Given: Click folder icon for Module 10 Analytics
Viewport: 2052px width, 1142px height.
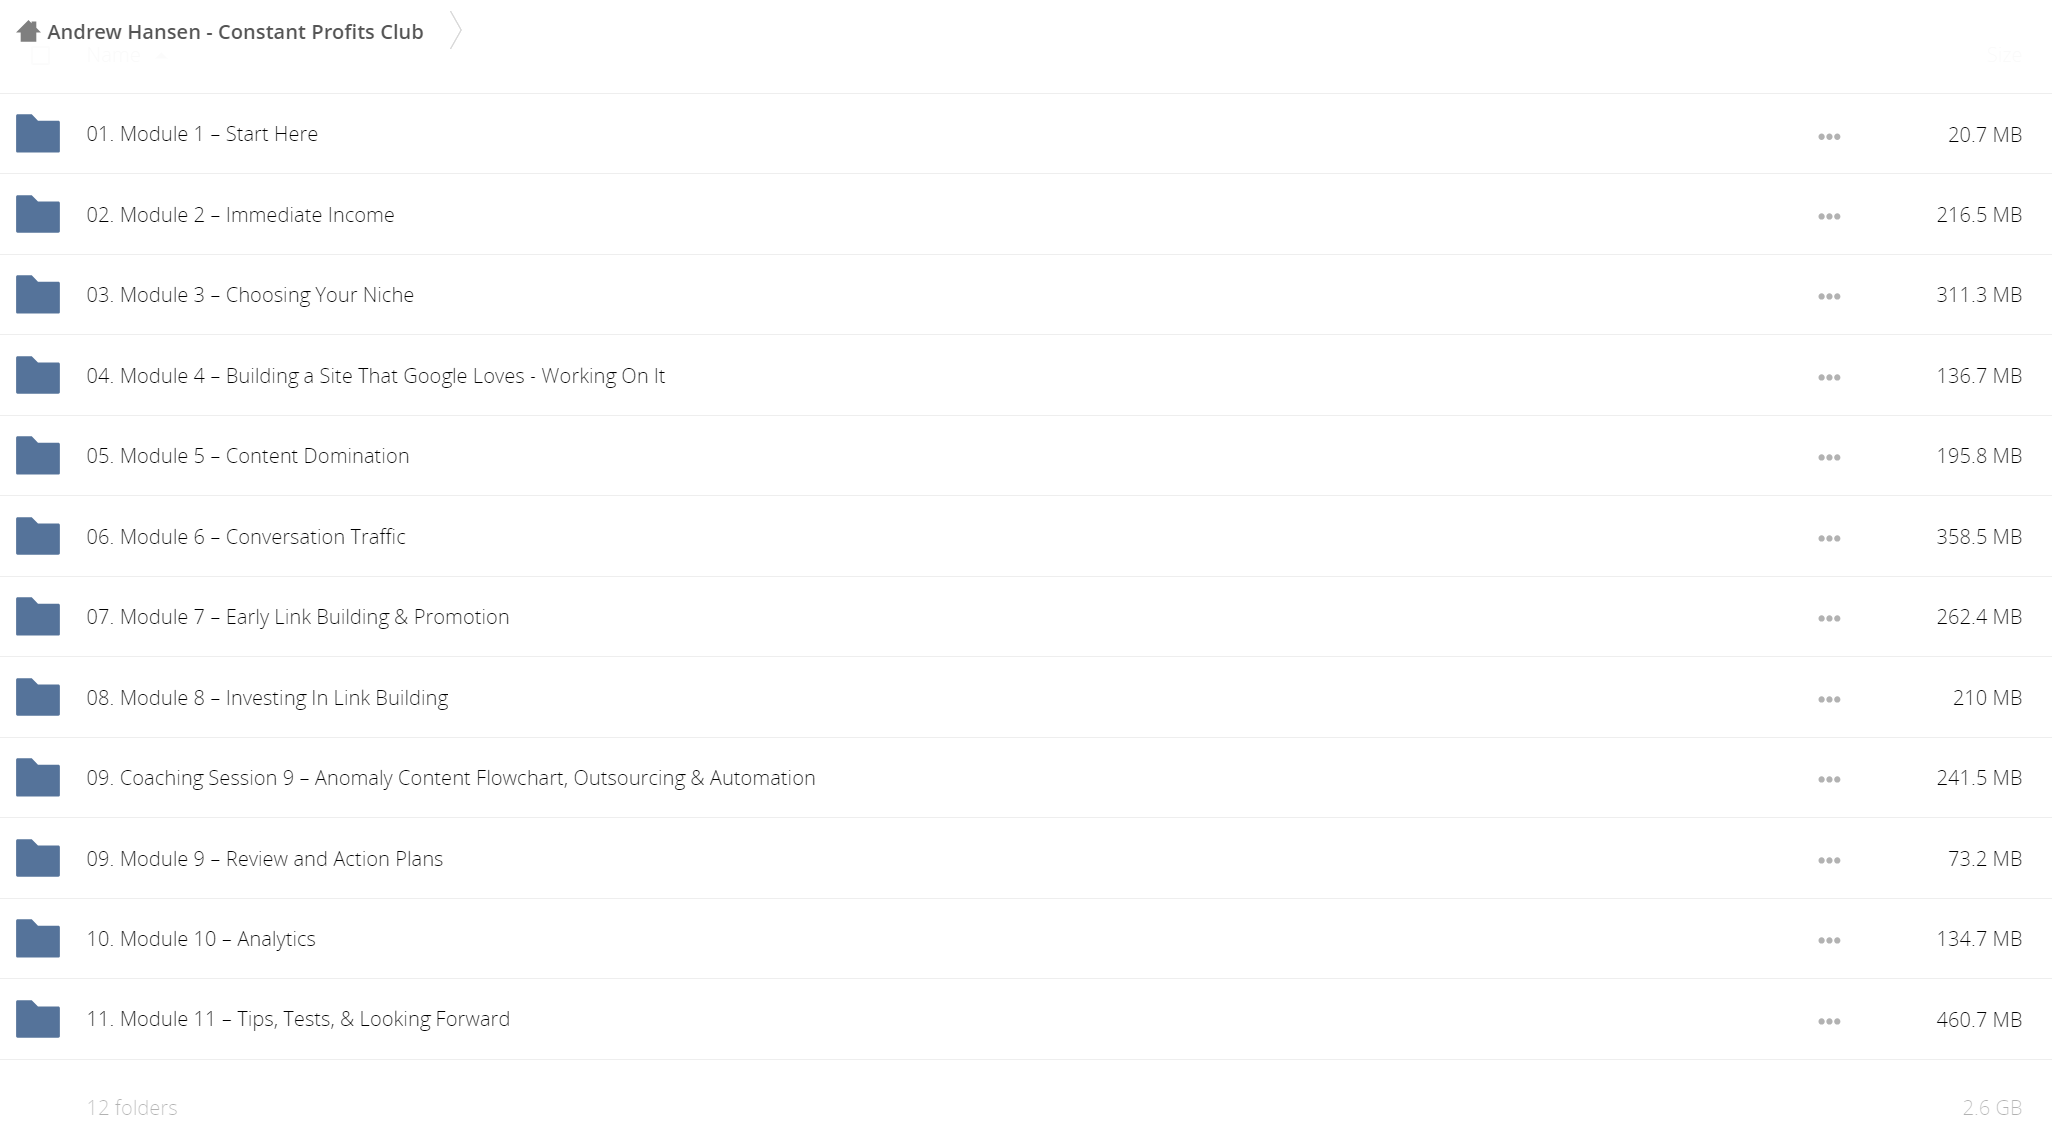Looking at the screenshot, I should tap(38, 939).
